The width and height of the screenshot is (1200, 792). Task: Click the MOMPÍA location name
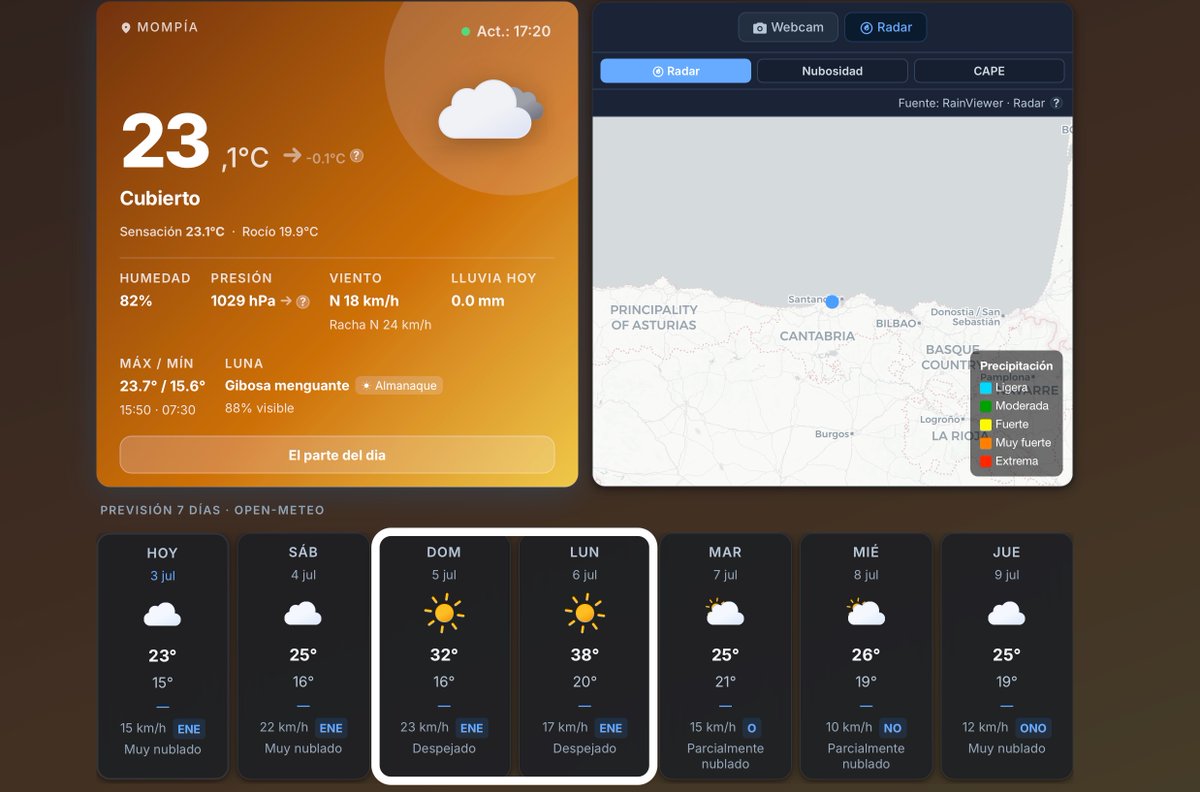(167, 28)
